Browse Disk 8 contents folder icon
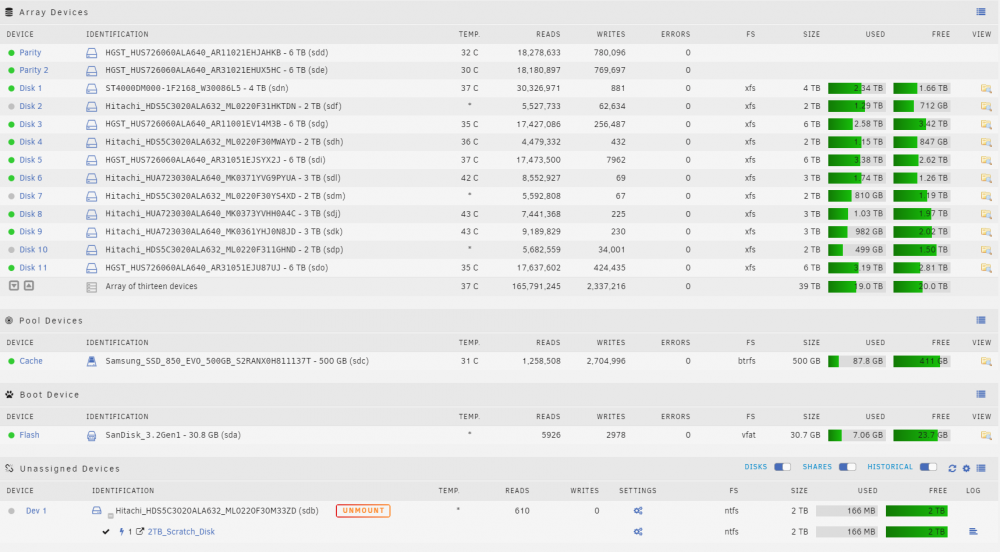This screenshot has height=552, width=1000. (x=986, y=214)
